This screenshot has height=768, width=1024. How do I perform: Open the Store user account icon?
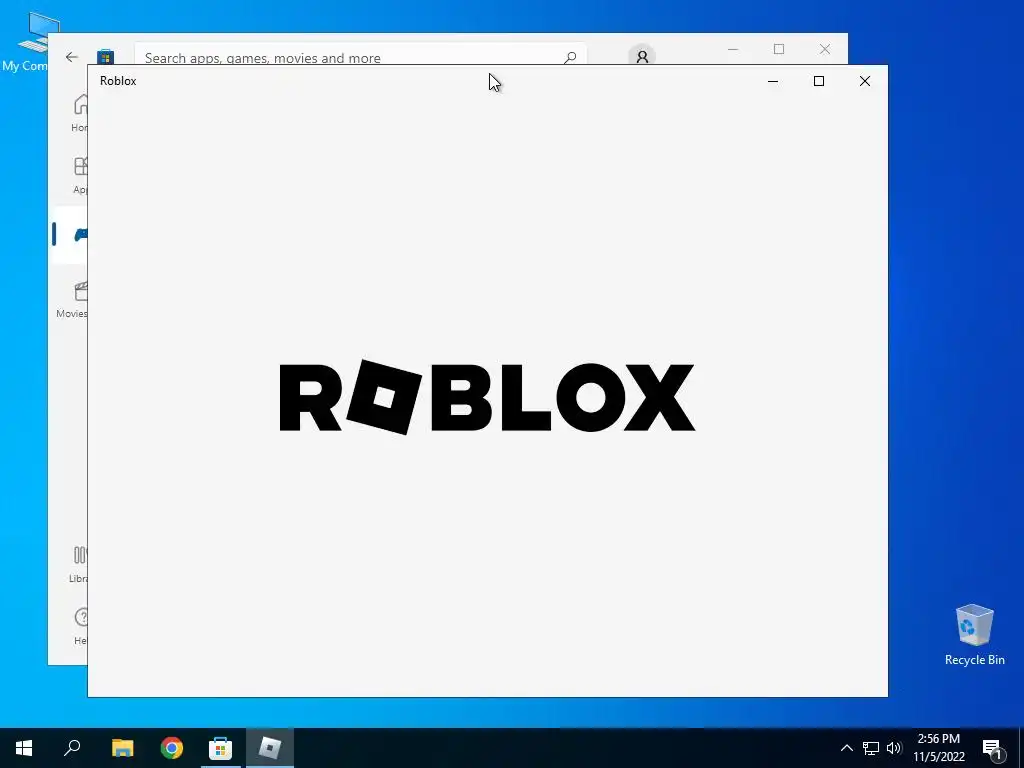pyautogui.click(x=642, y=56)
